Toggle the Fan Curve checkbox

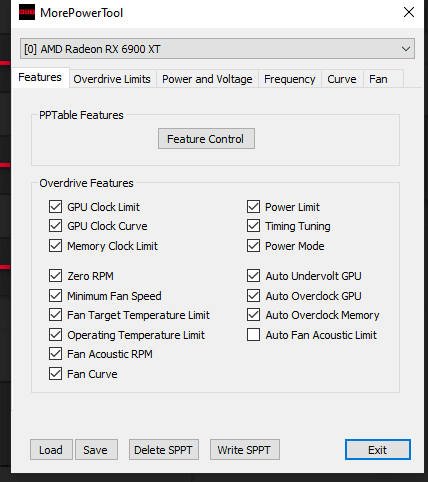click(x=55, y=374)
